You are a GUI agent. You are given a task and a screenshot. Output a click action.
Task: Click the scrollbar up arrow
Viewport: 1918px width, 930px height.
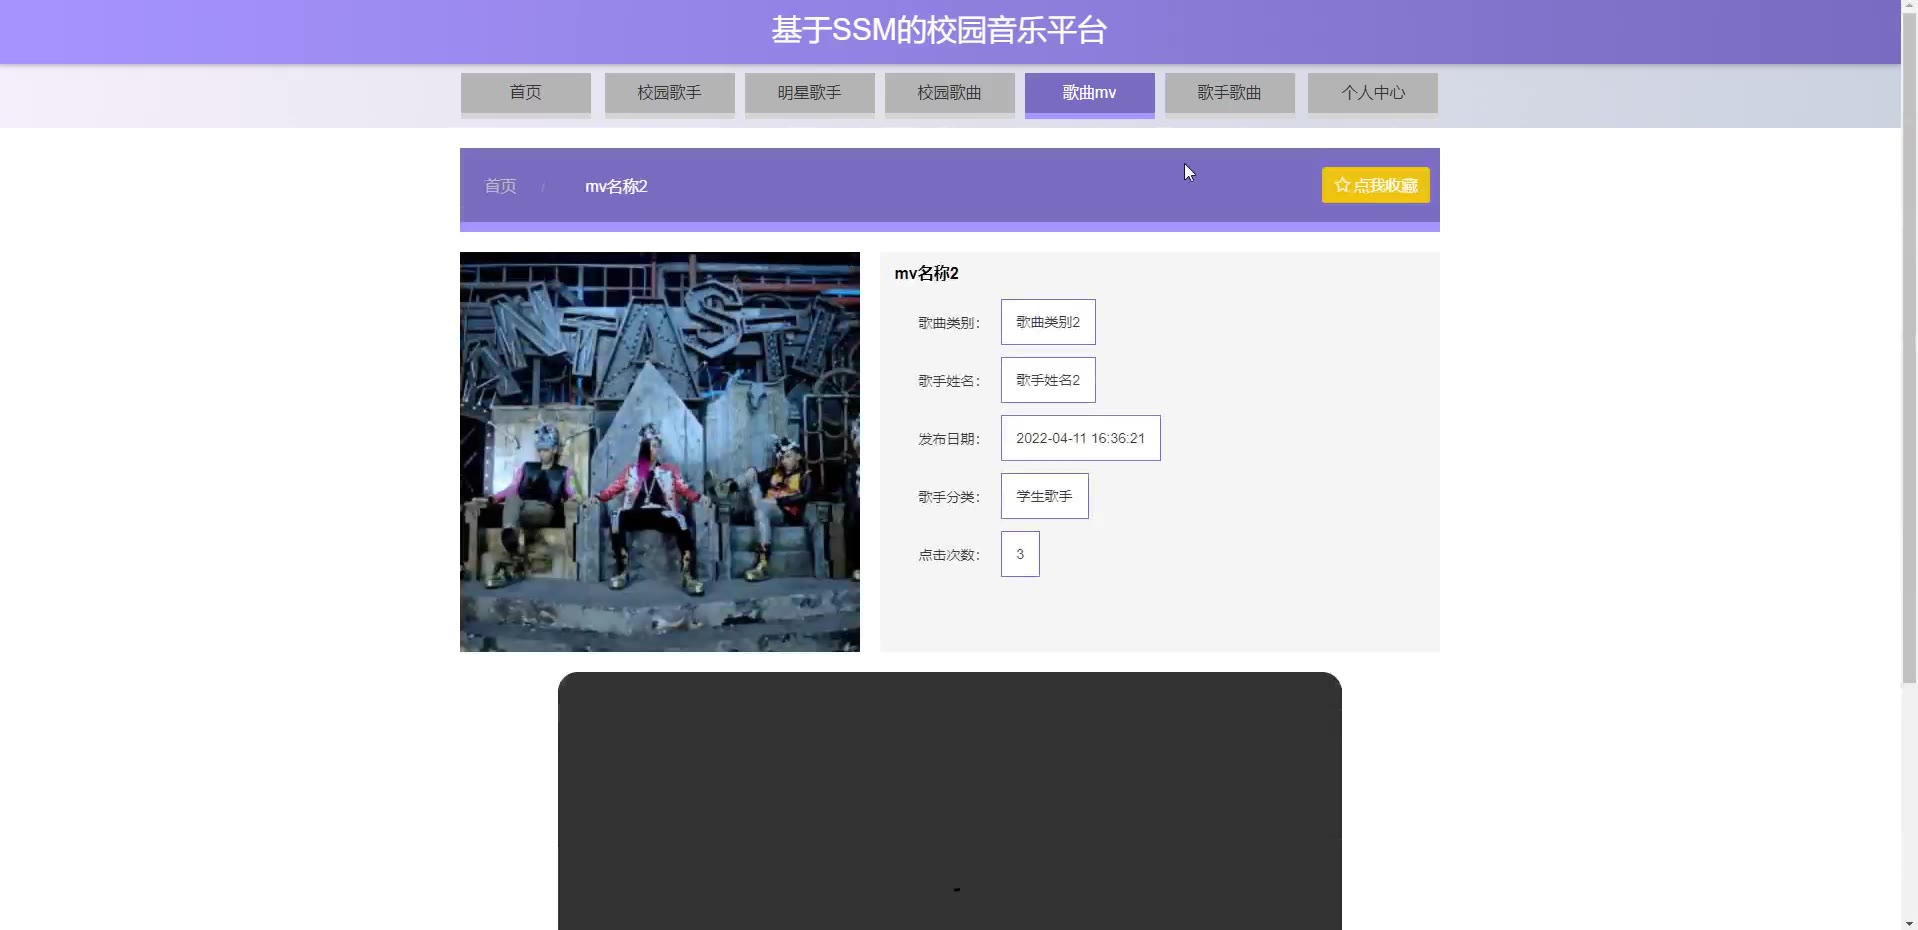pos(1909,7)
